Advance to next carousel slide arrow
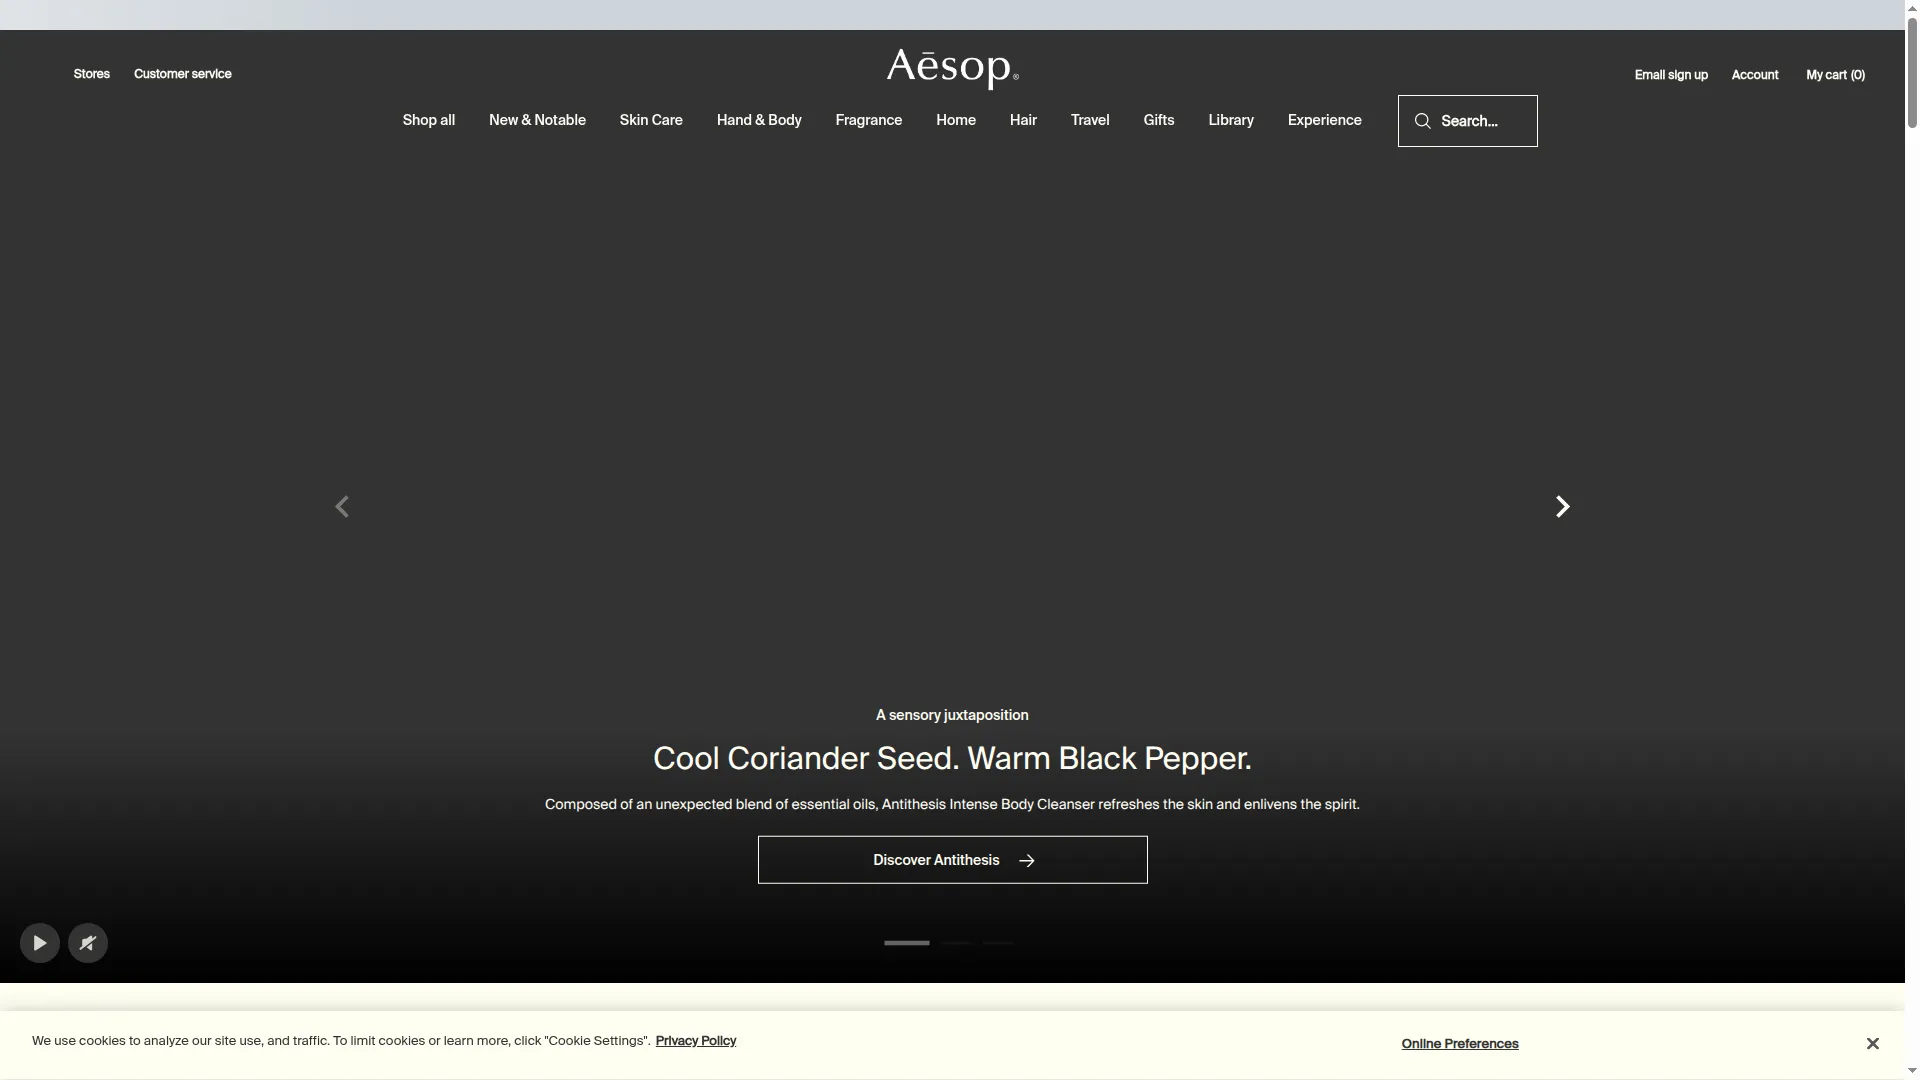This screenshot has height=1080, width=1920. [1562, 507]
